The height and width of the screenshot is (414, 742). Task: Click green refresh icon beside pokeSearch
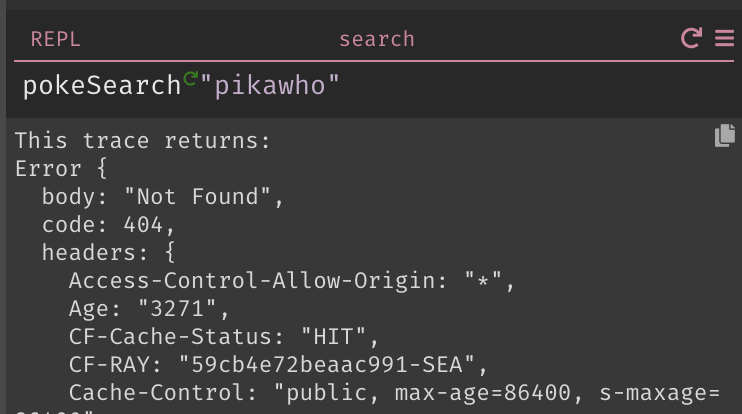tap(190, 79)
